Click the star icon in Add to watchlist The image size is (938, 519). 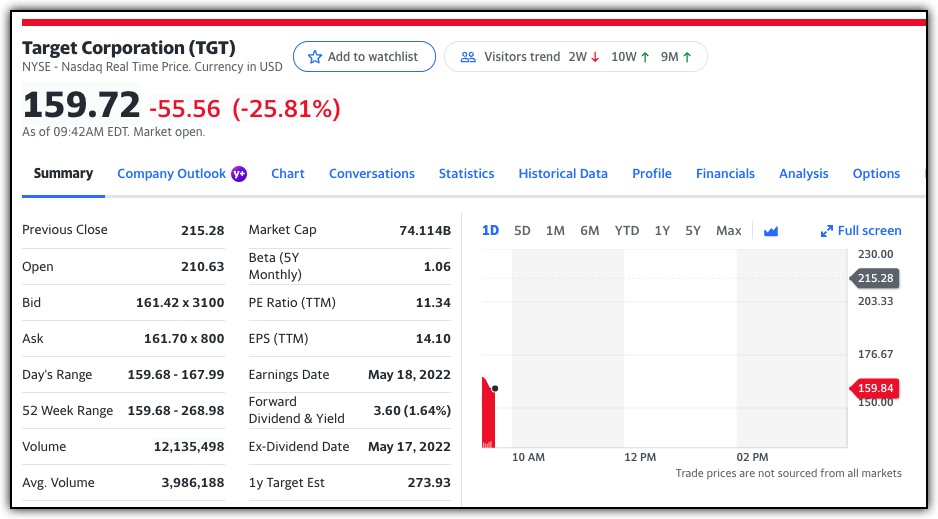pyautogui.click(x=315, y=57)
